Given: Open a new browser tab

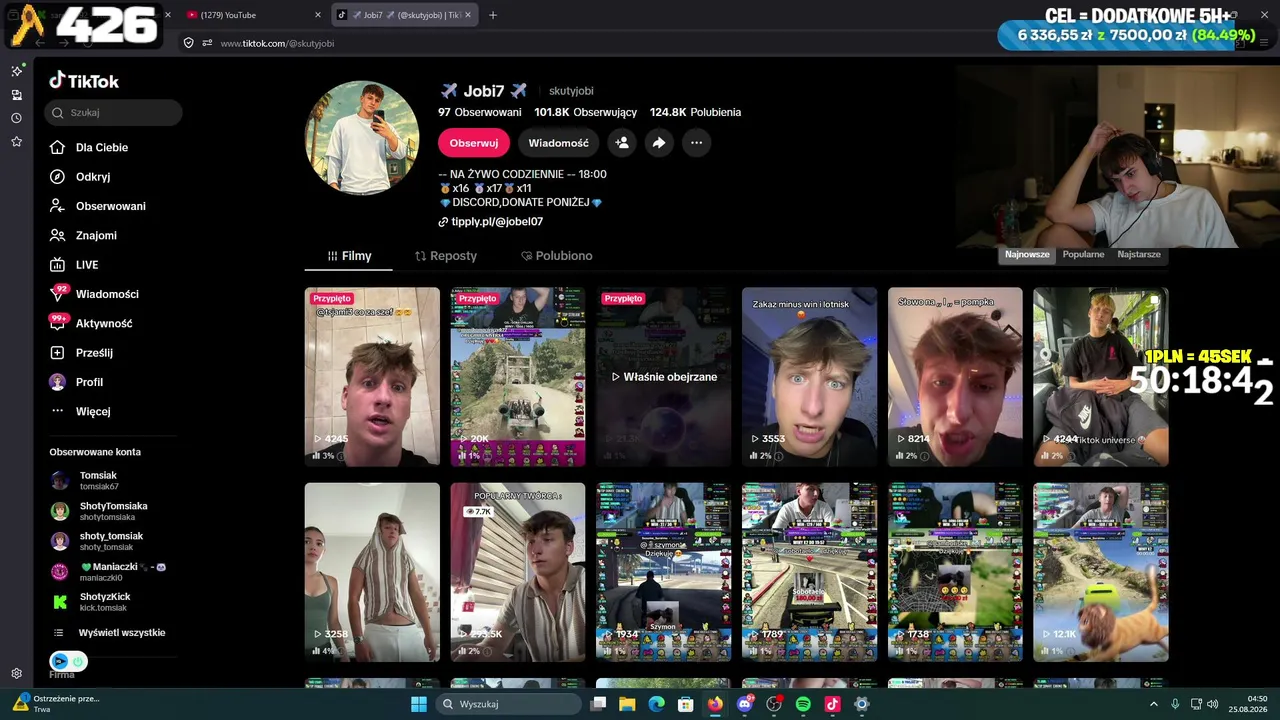Looking at the screenshot, I should tap(493, 15).
